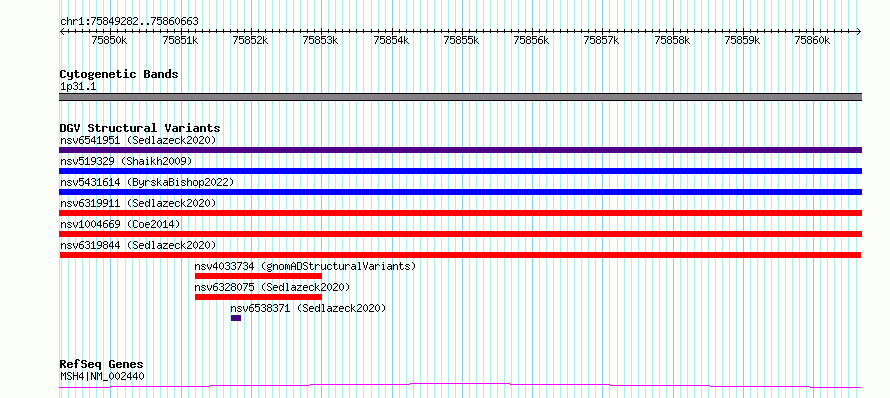This screenshot has width=890, height=398.
Task: Click the chr1:75849282..75860663 coordinates label
Action: 129,22
